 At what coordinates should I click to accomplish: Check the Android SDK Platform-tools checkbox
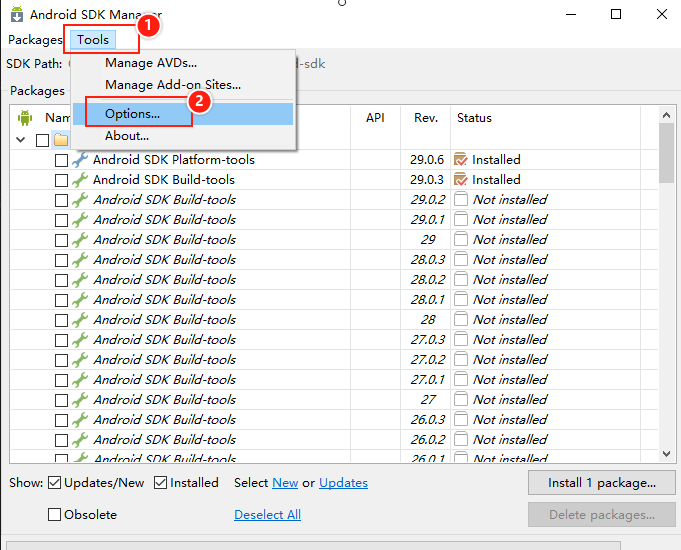click(61, 160)
